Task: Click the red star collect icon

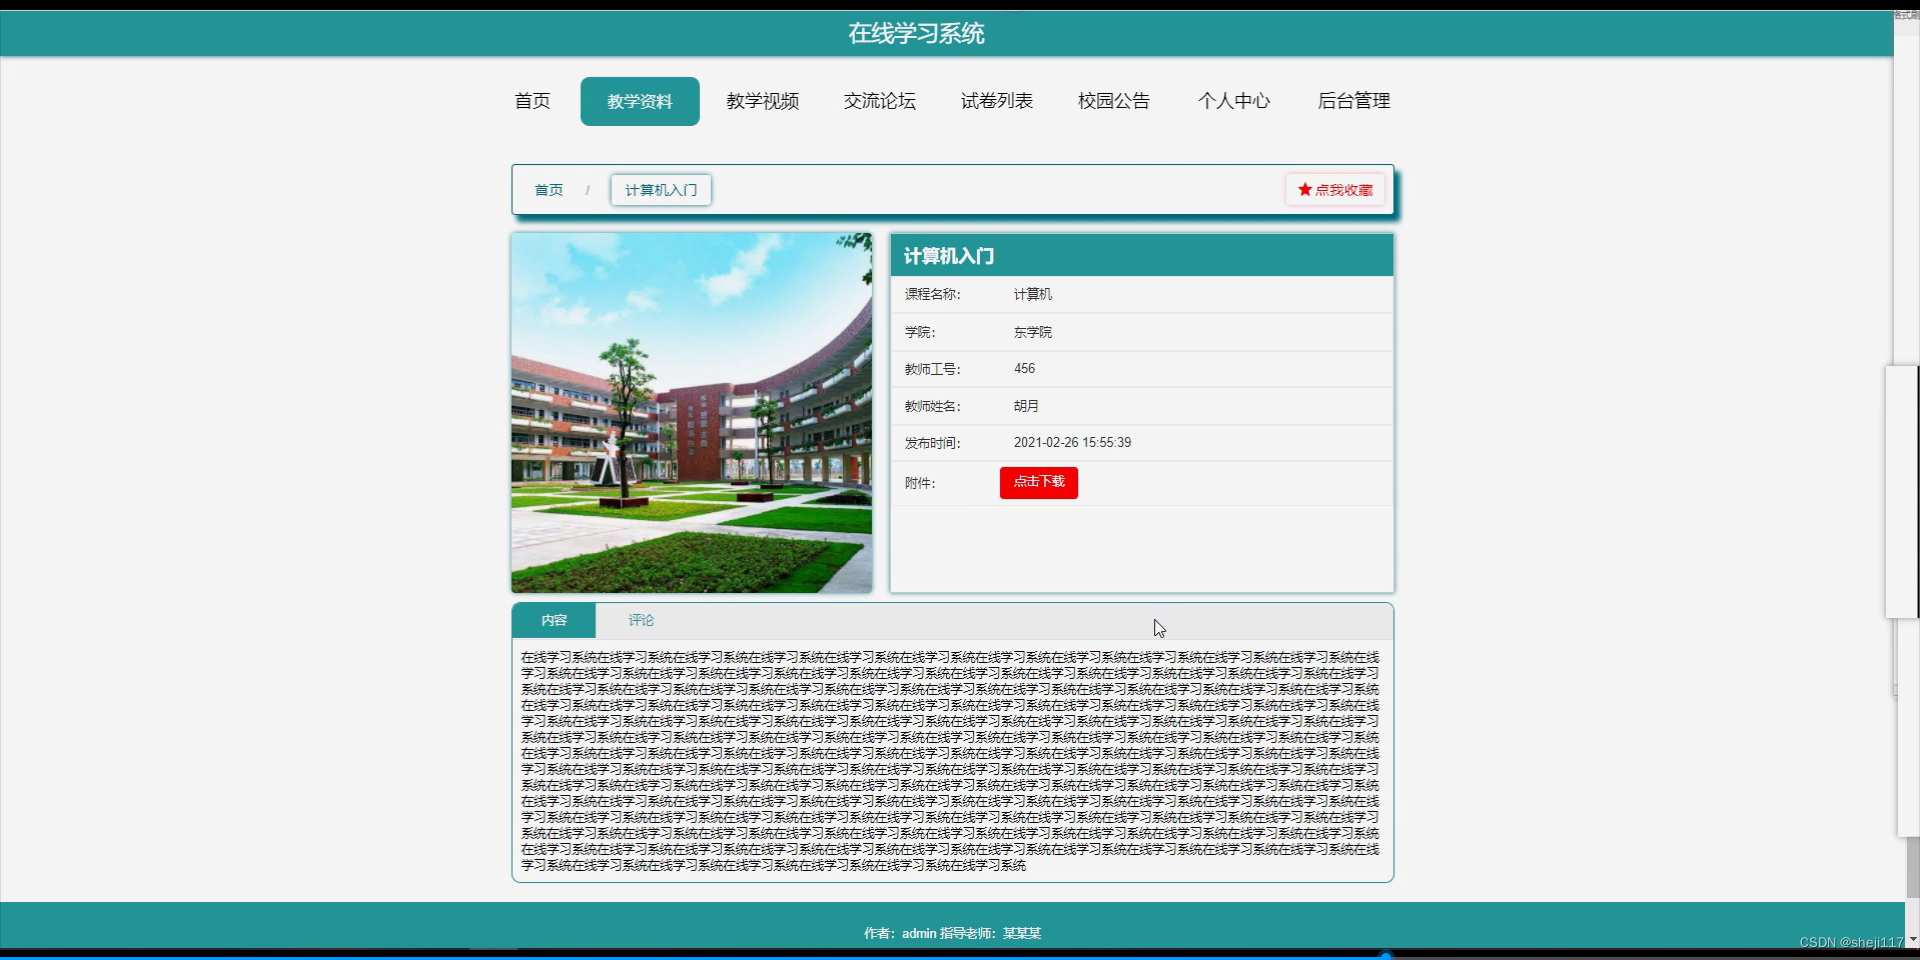Action: (1304, 188)
